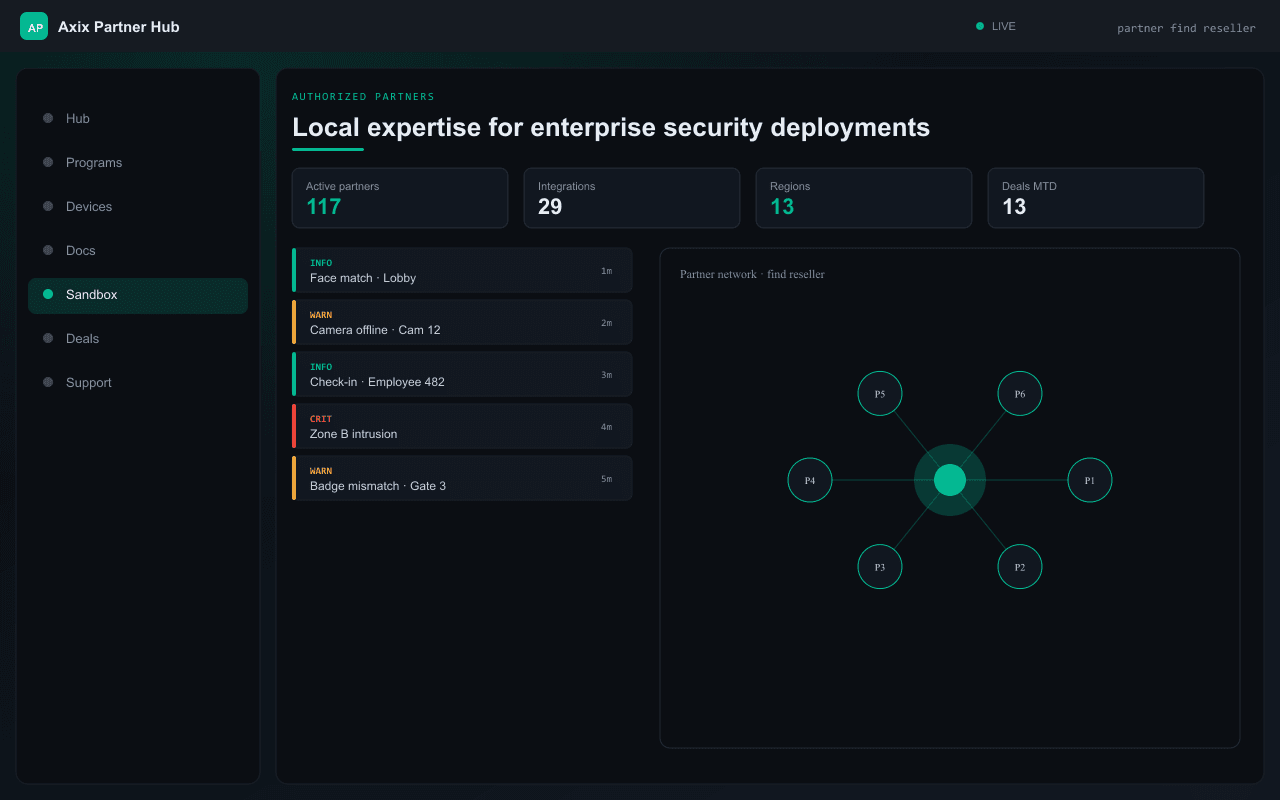The height and width of the screenshot is (800, 1280).
Task: Click the Authorized Partners heading label
Action: 363,97
